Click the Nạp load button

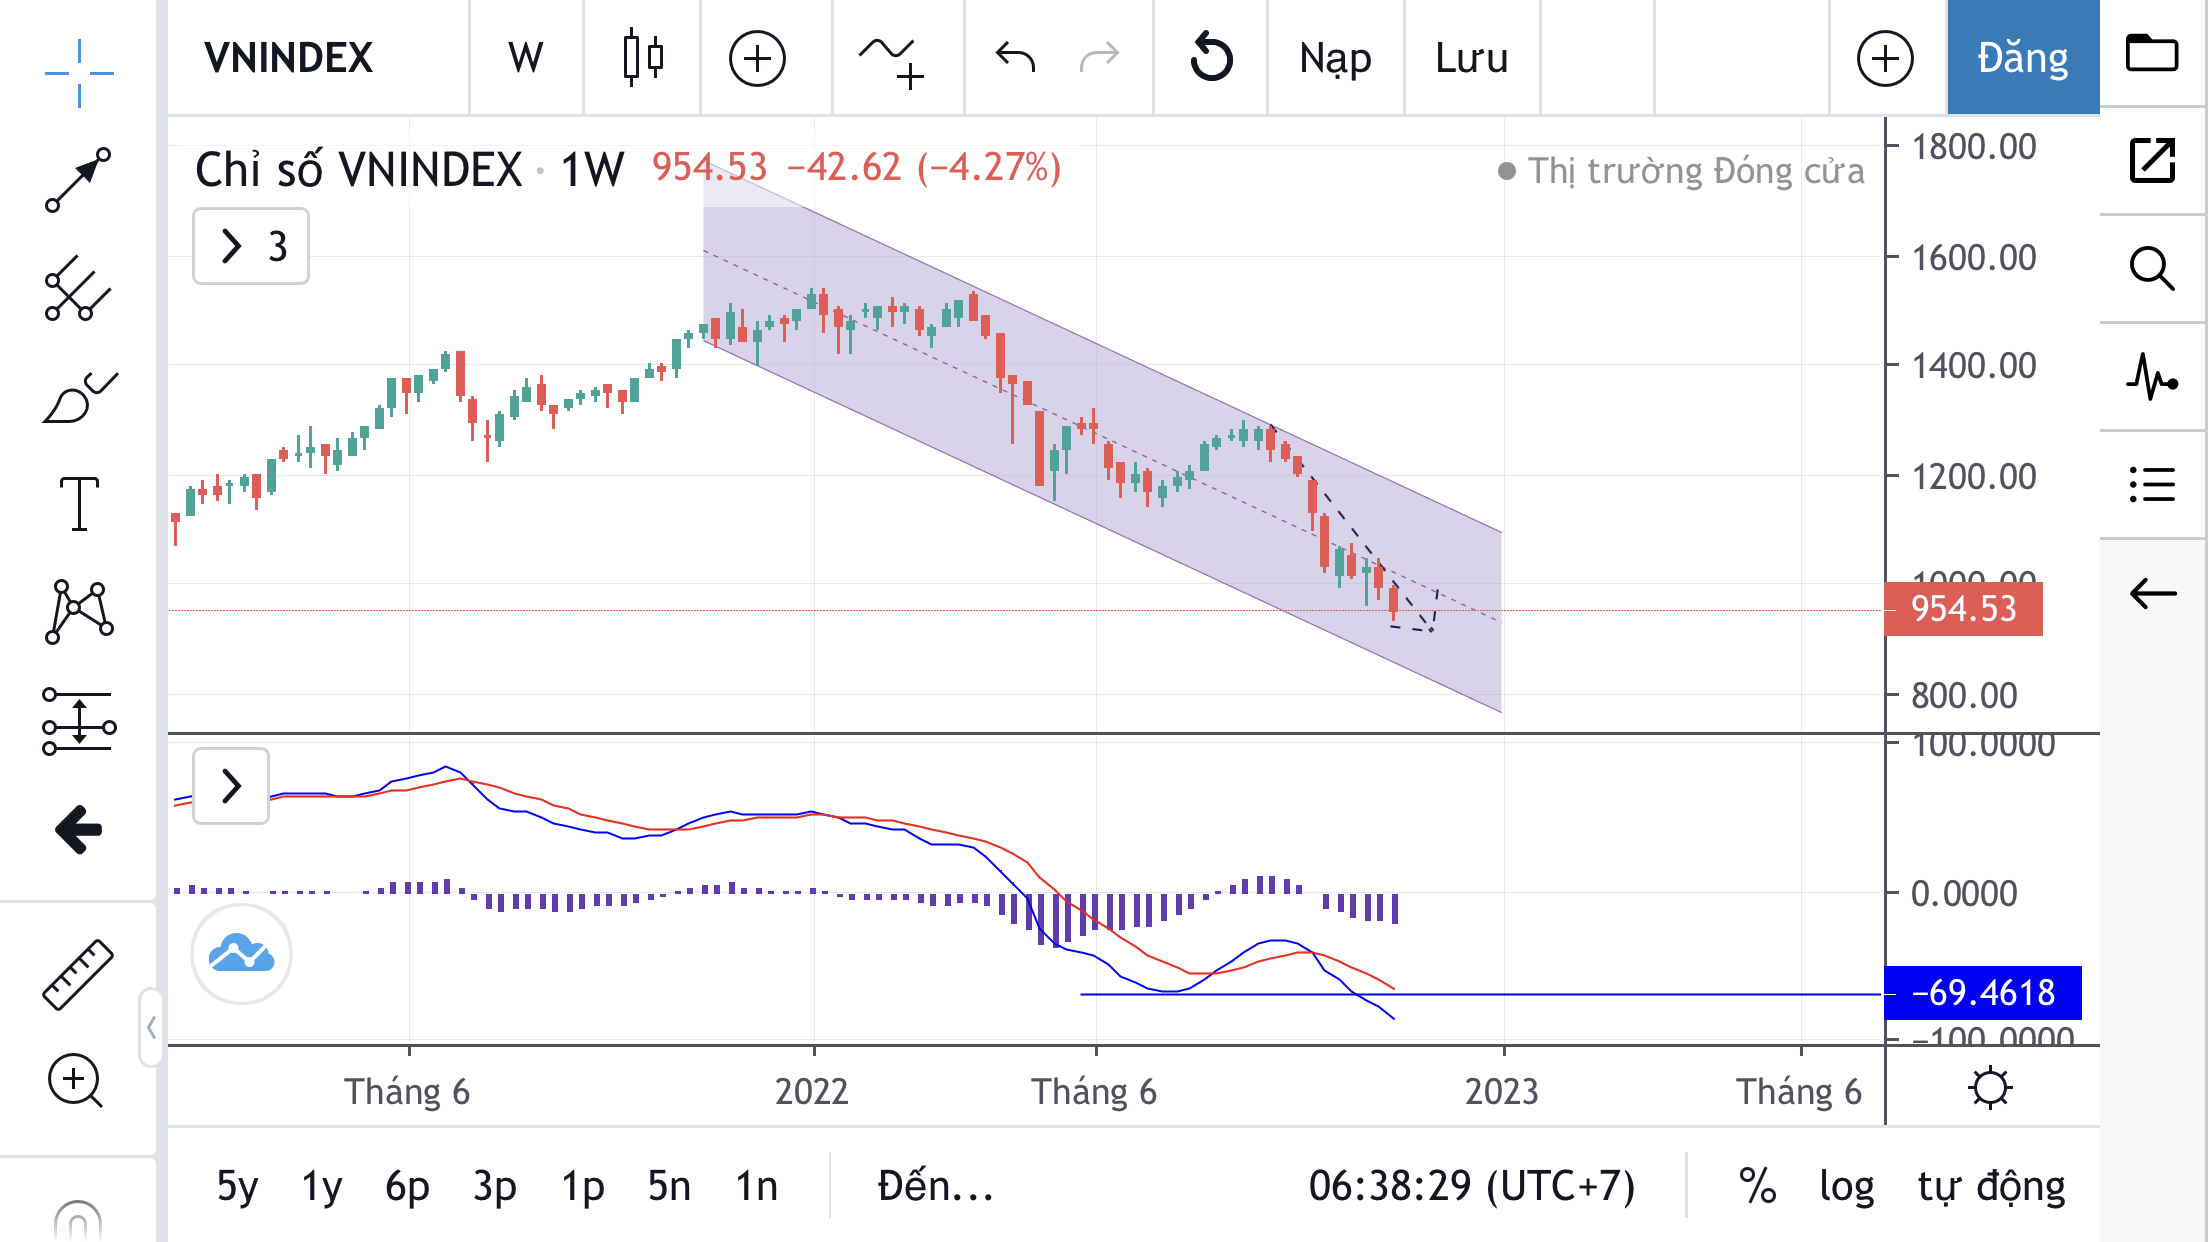[x=1335, y=60]
